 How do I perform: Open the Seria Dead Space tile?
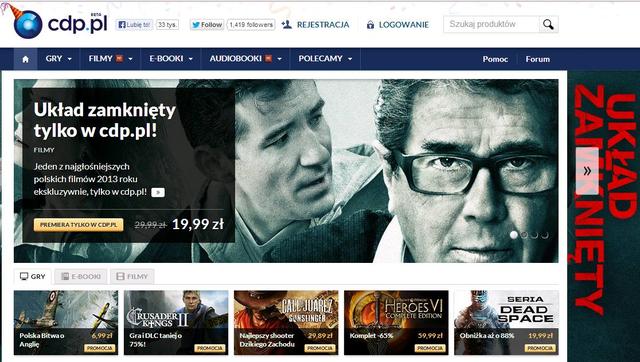(x=507, y=322)
